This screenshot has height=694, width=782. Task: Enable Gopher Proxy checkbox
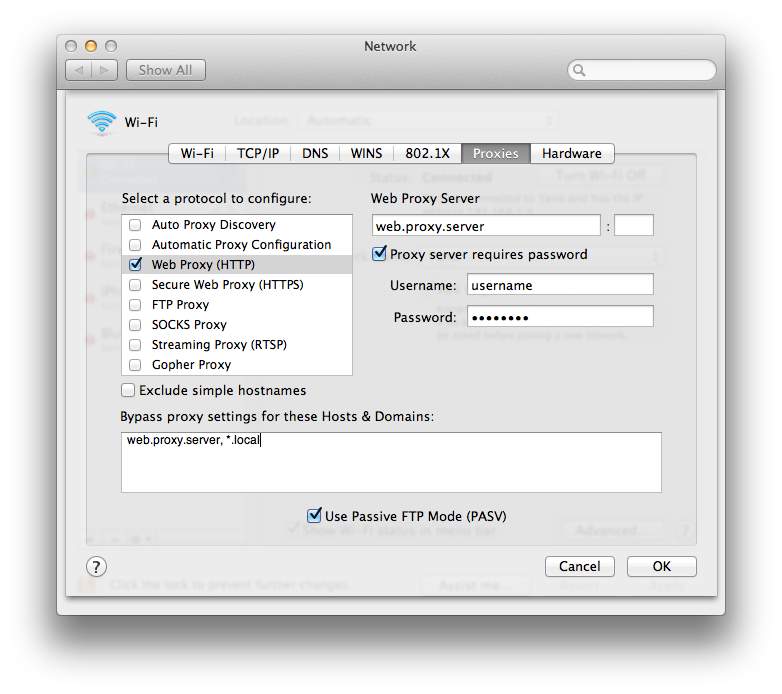click(x=135, y=364)
